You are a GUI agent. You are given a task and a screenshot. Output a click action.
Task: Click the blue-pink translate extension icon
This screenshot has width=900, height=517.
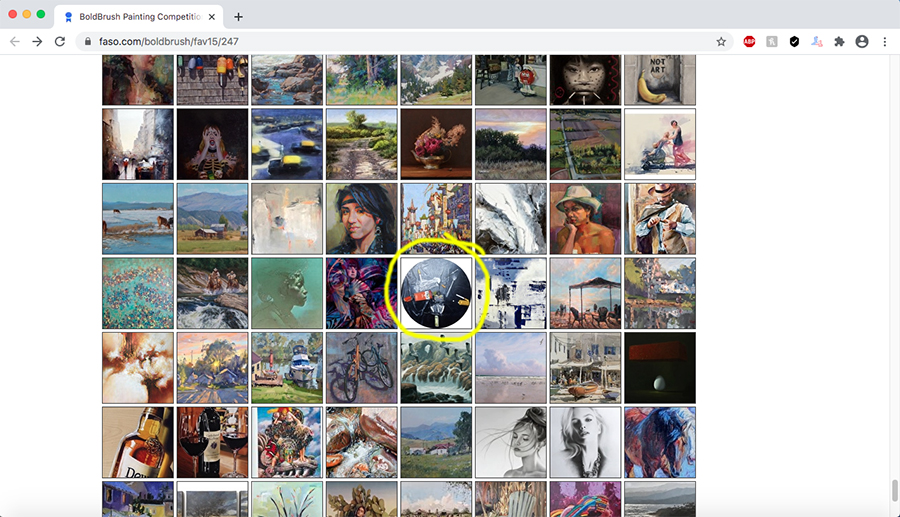click(x=817, y=41)
